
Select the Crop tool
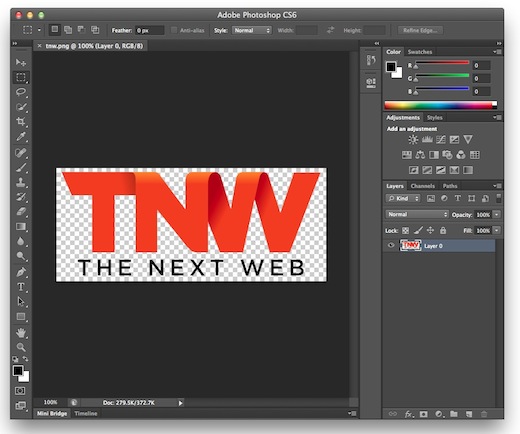tap(21, 121)
